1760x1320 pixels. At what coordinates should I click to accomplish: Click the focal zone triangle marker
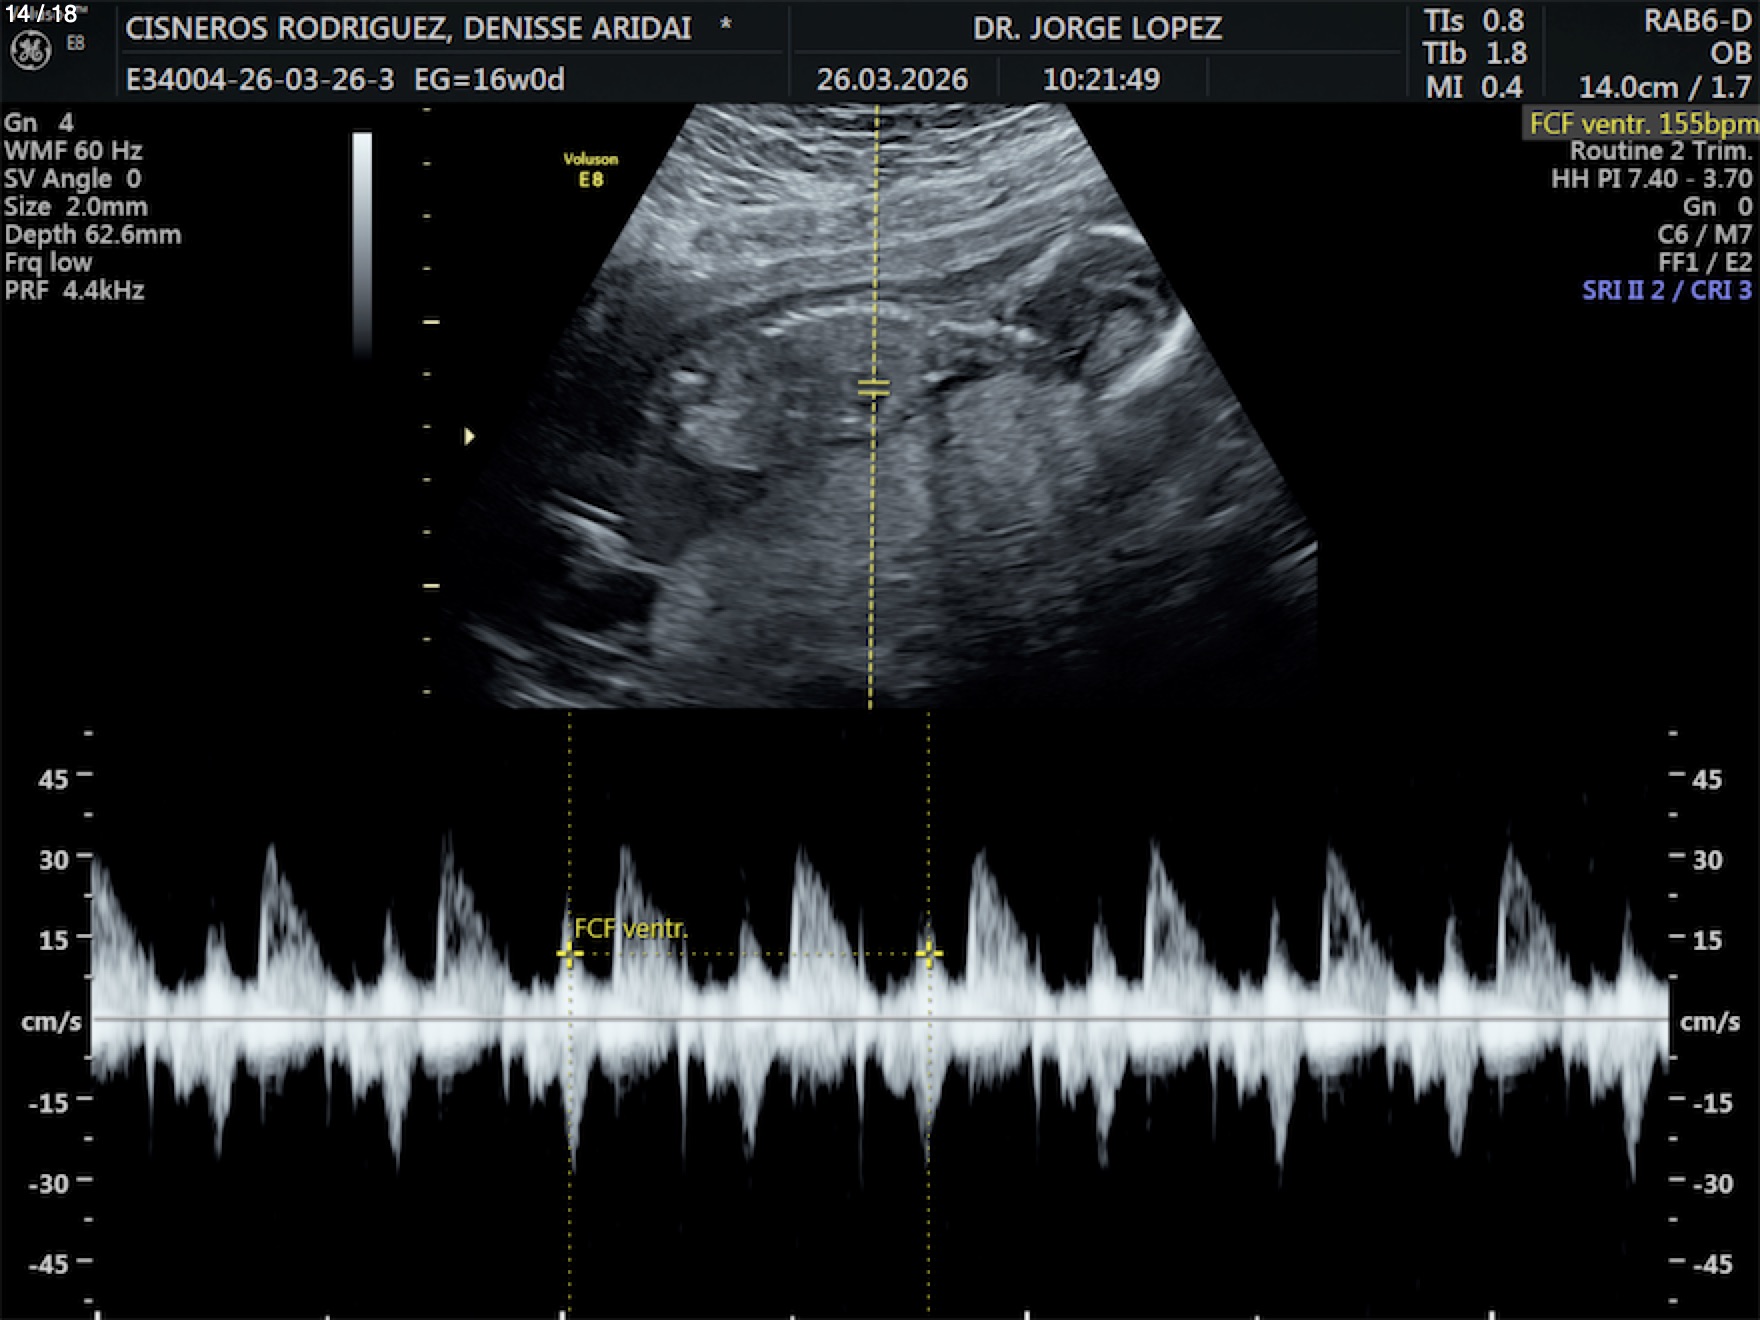tap(469, 436)
